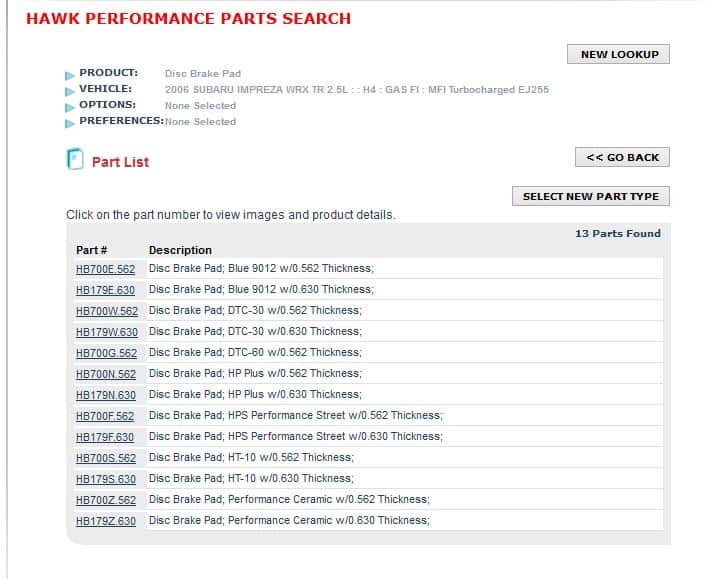Go back using << GO BACK button
This screenshot has height=579, width=708.
pyautogui.click(x=622, y=157)
